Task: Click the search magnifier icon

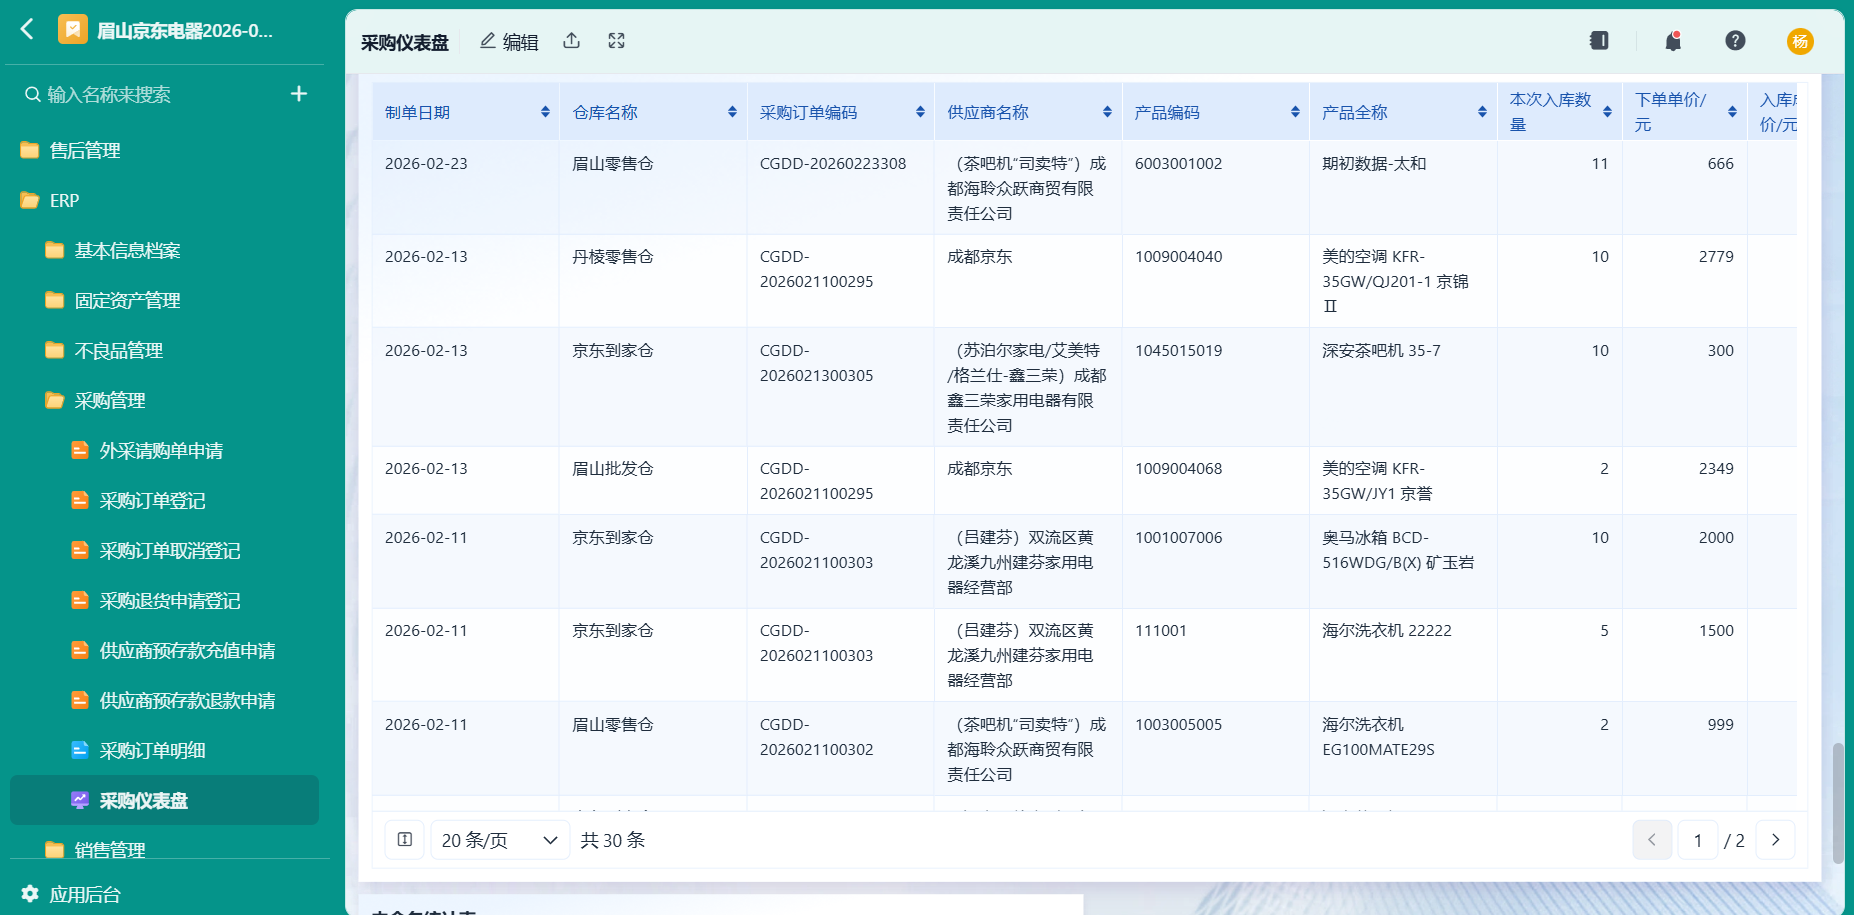Action: click(33, 94)
